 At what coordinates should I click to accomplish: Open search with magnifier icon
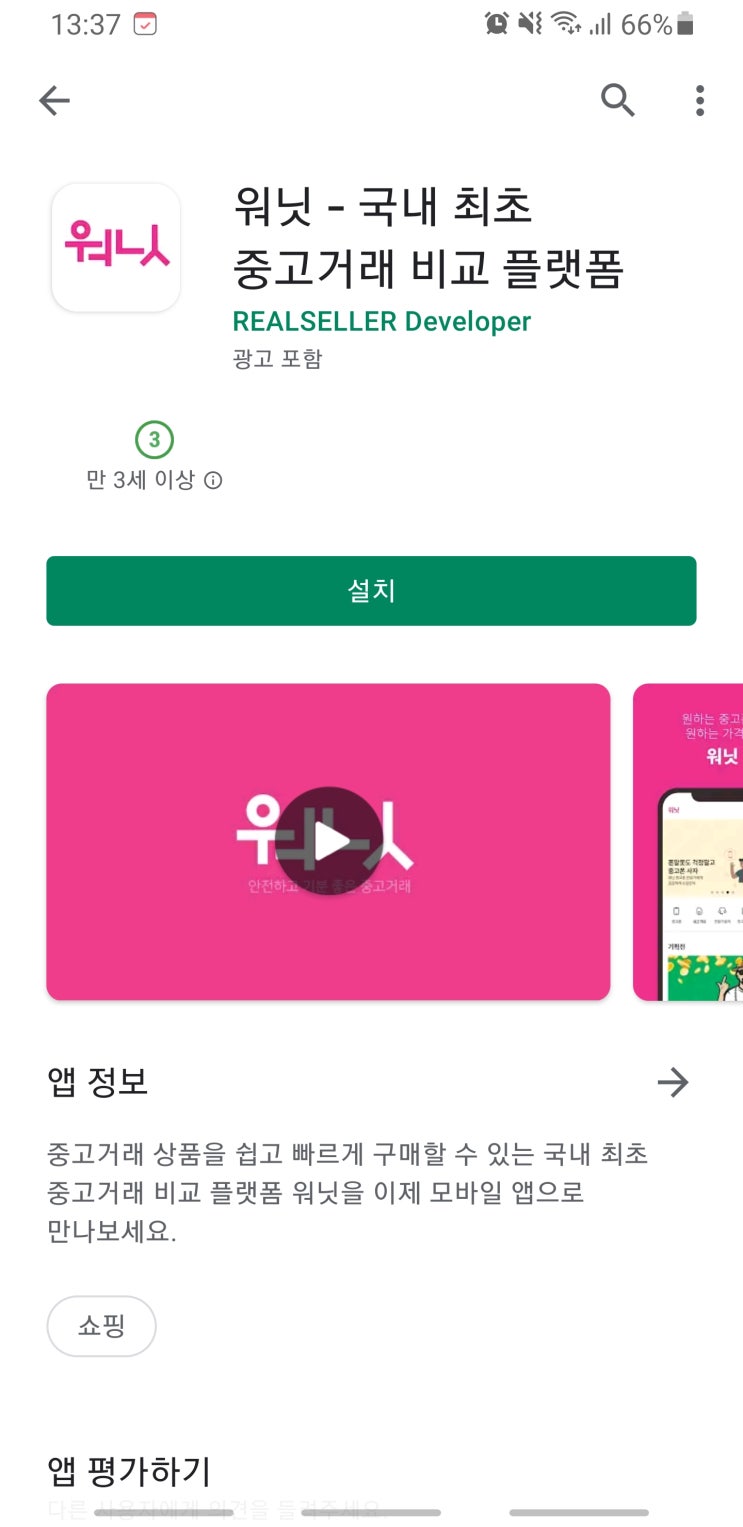click(617, 100)
